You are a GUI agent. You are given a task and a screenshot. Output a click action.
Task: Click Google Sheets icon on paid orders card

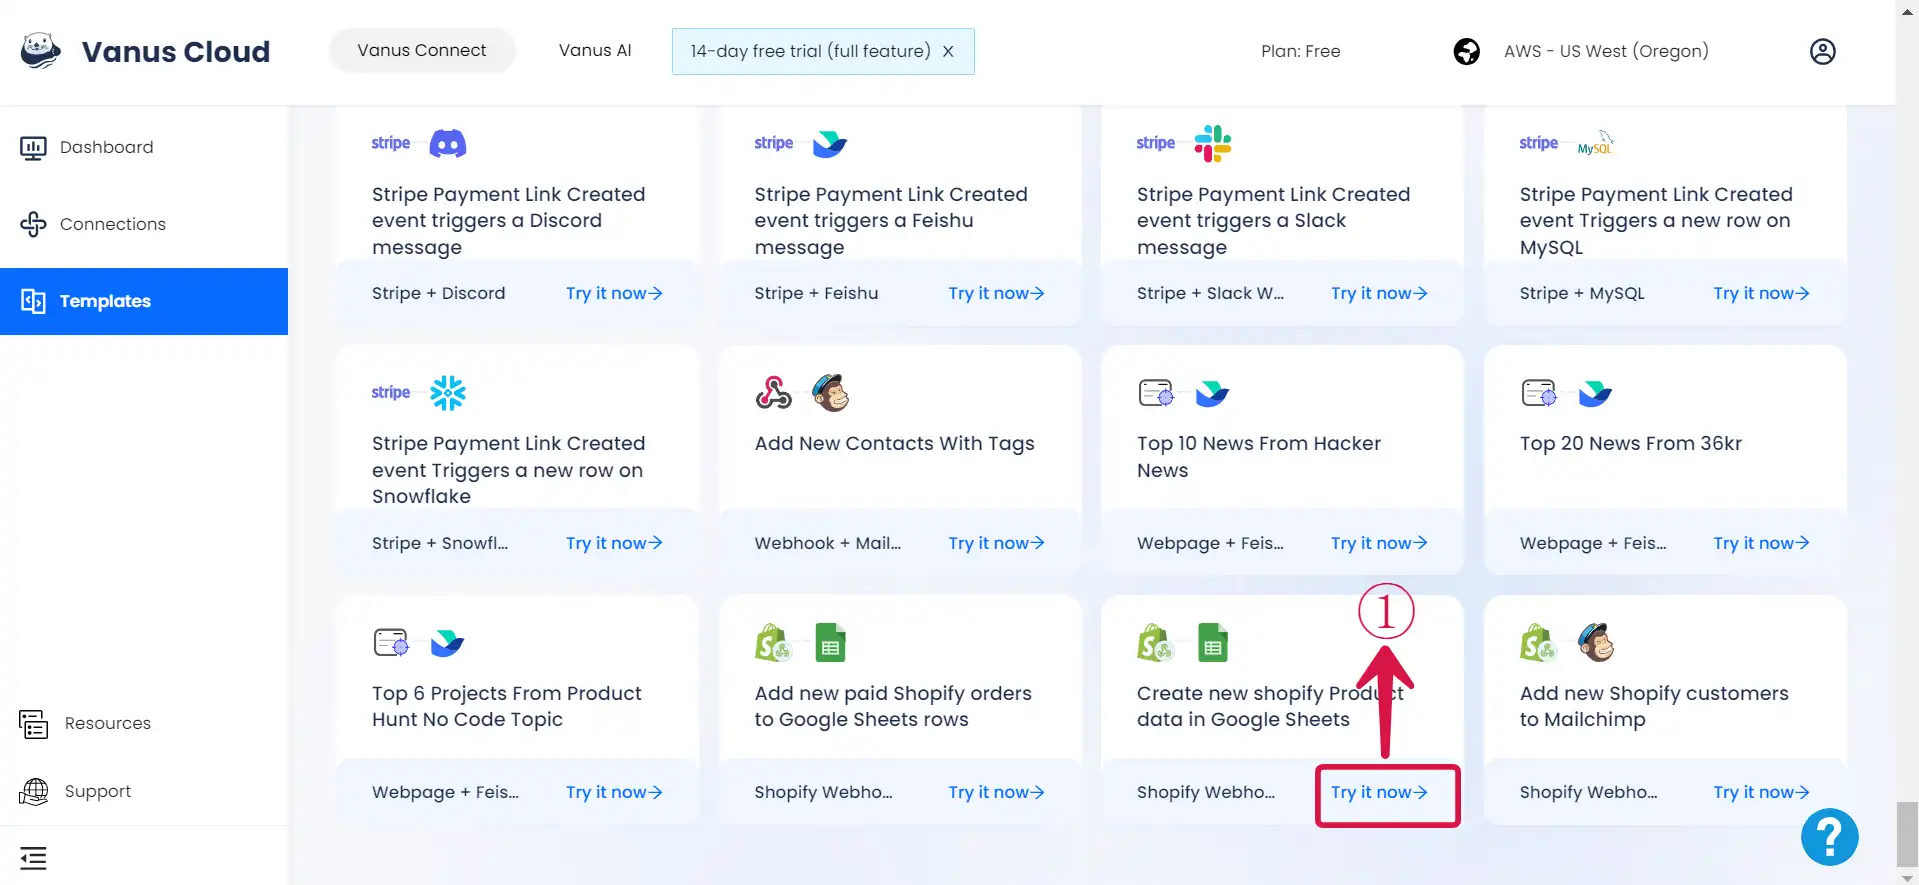coord(830,643)
